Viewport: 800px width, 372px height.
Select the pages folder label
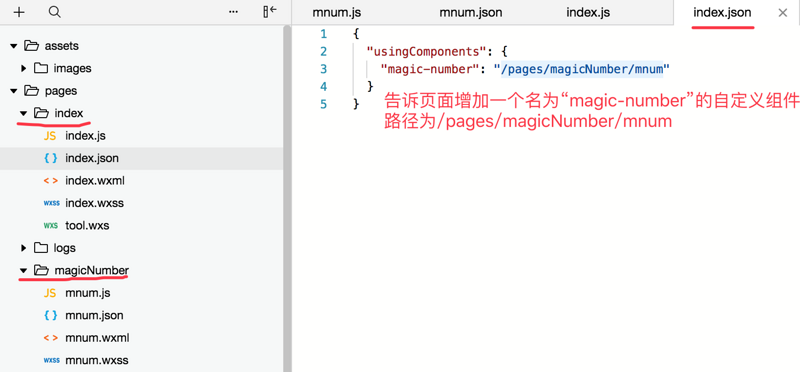coord(61,91)
